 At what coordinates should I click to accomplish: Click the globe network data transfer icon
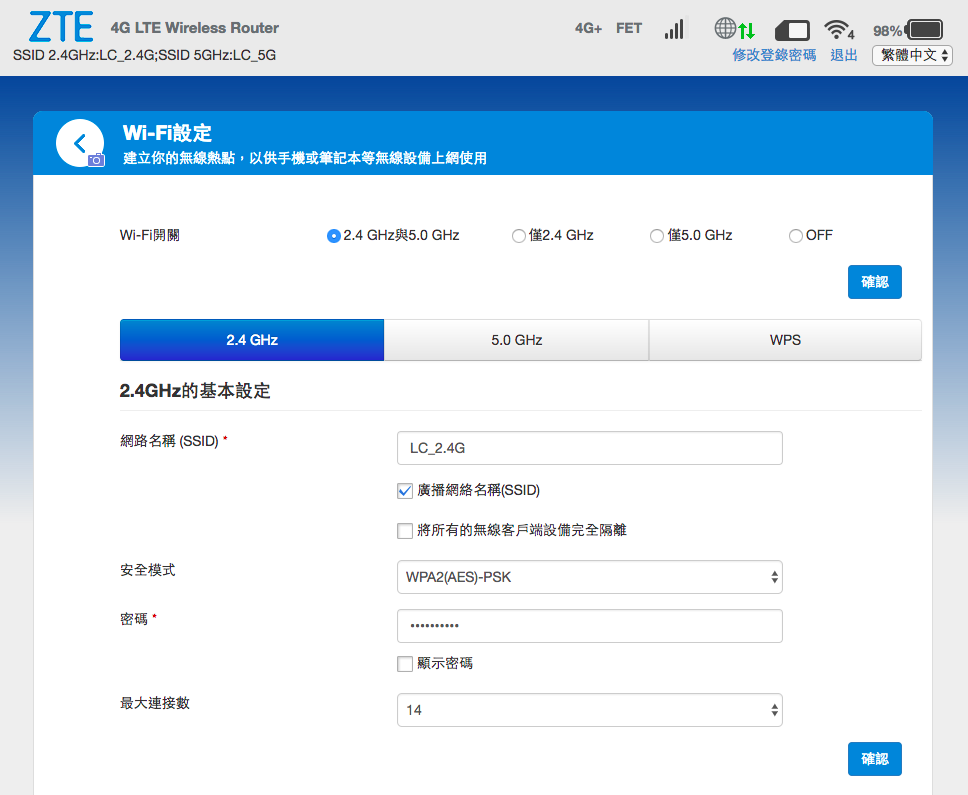coord(734,28)
